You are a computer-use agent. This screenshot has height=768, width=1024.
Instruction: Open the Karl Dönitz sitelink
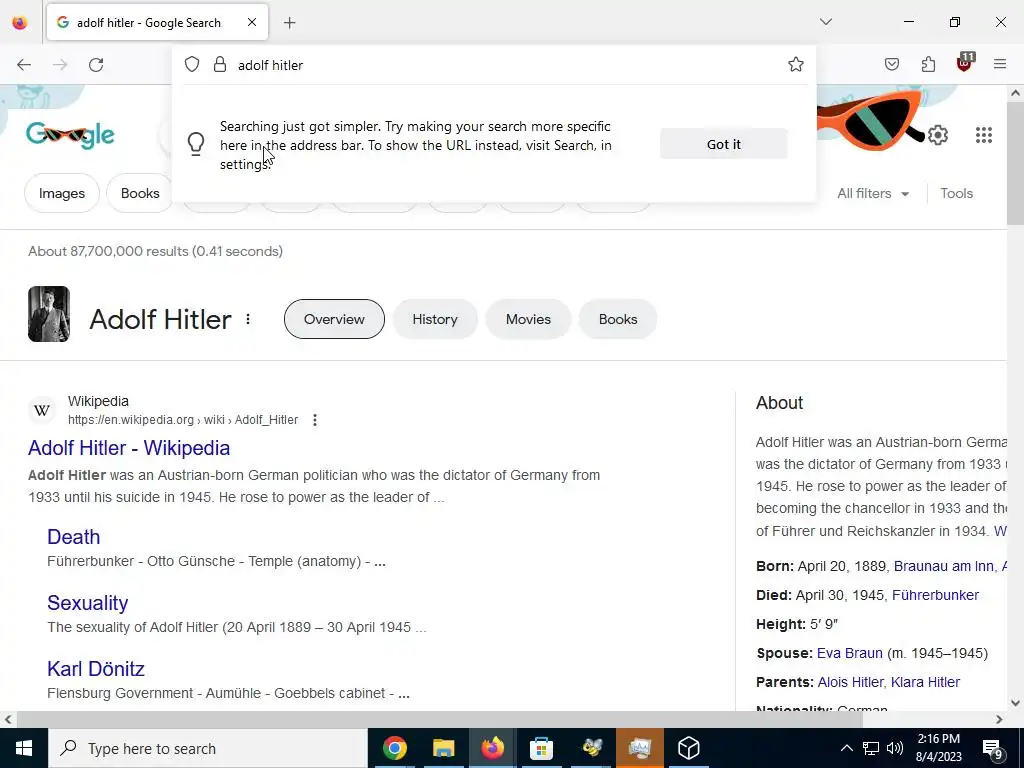96,669
